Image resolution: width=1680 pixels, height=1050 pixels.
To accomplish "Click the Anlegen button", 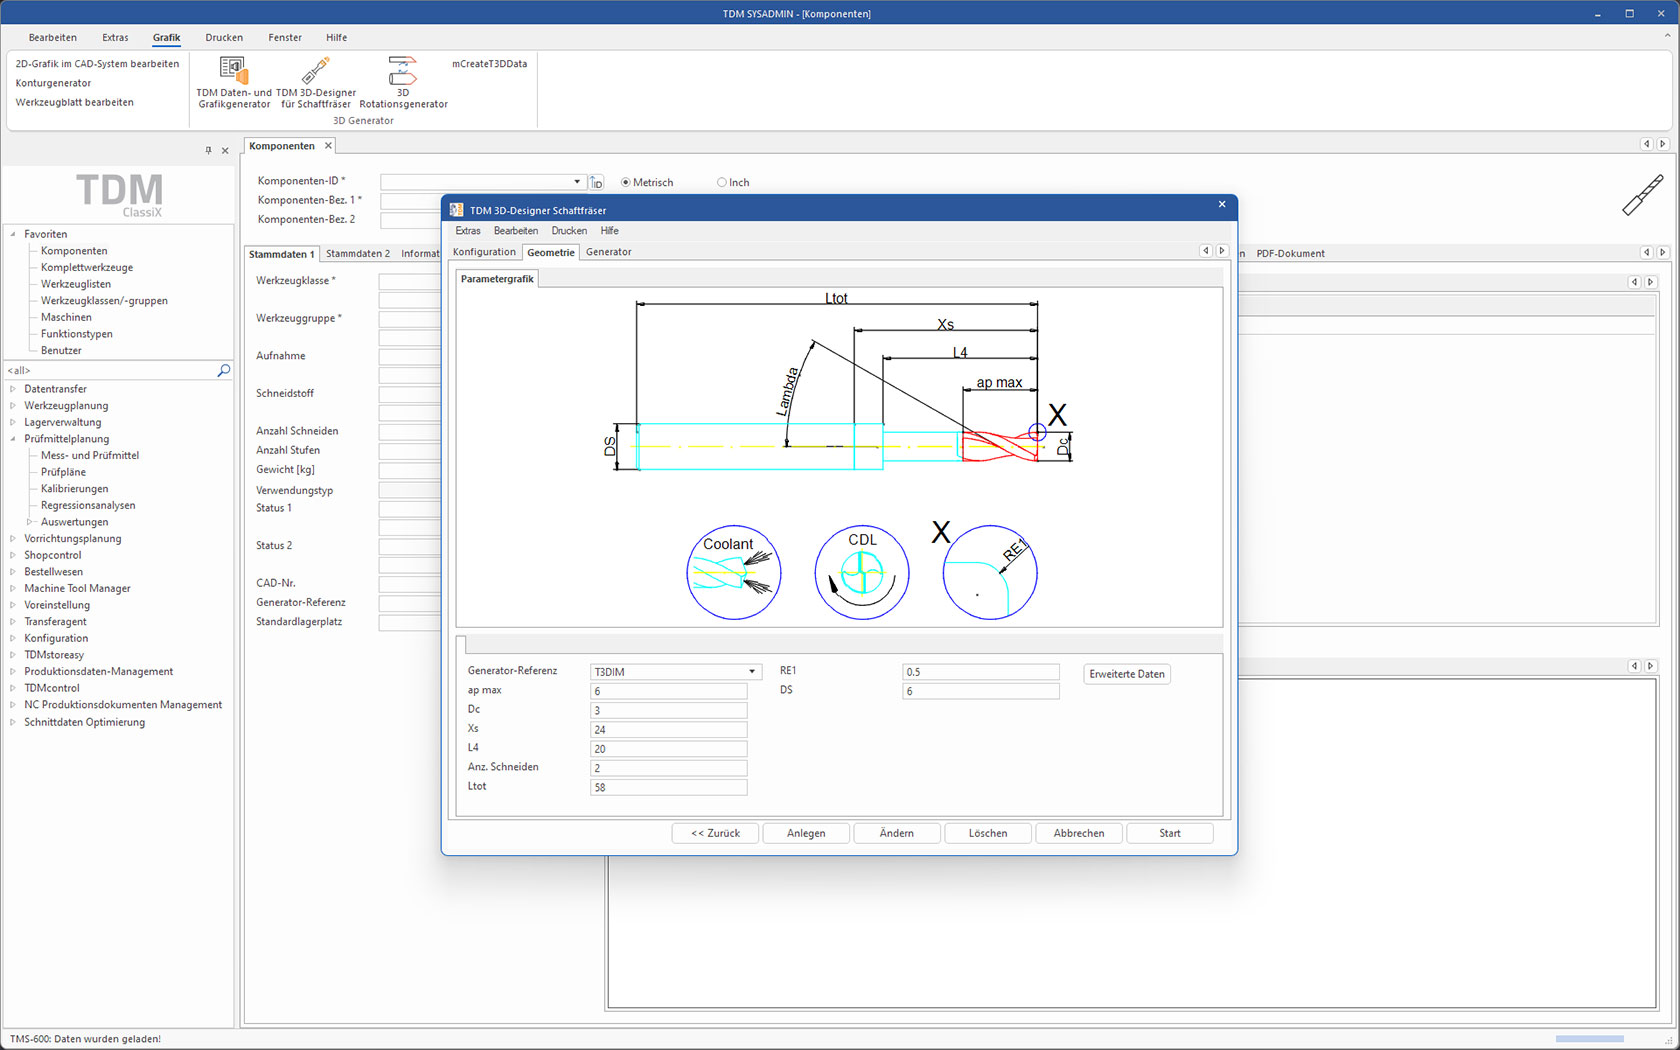I will point(806,833).
